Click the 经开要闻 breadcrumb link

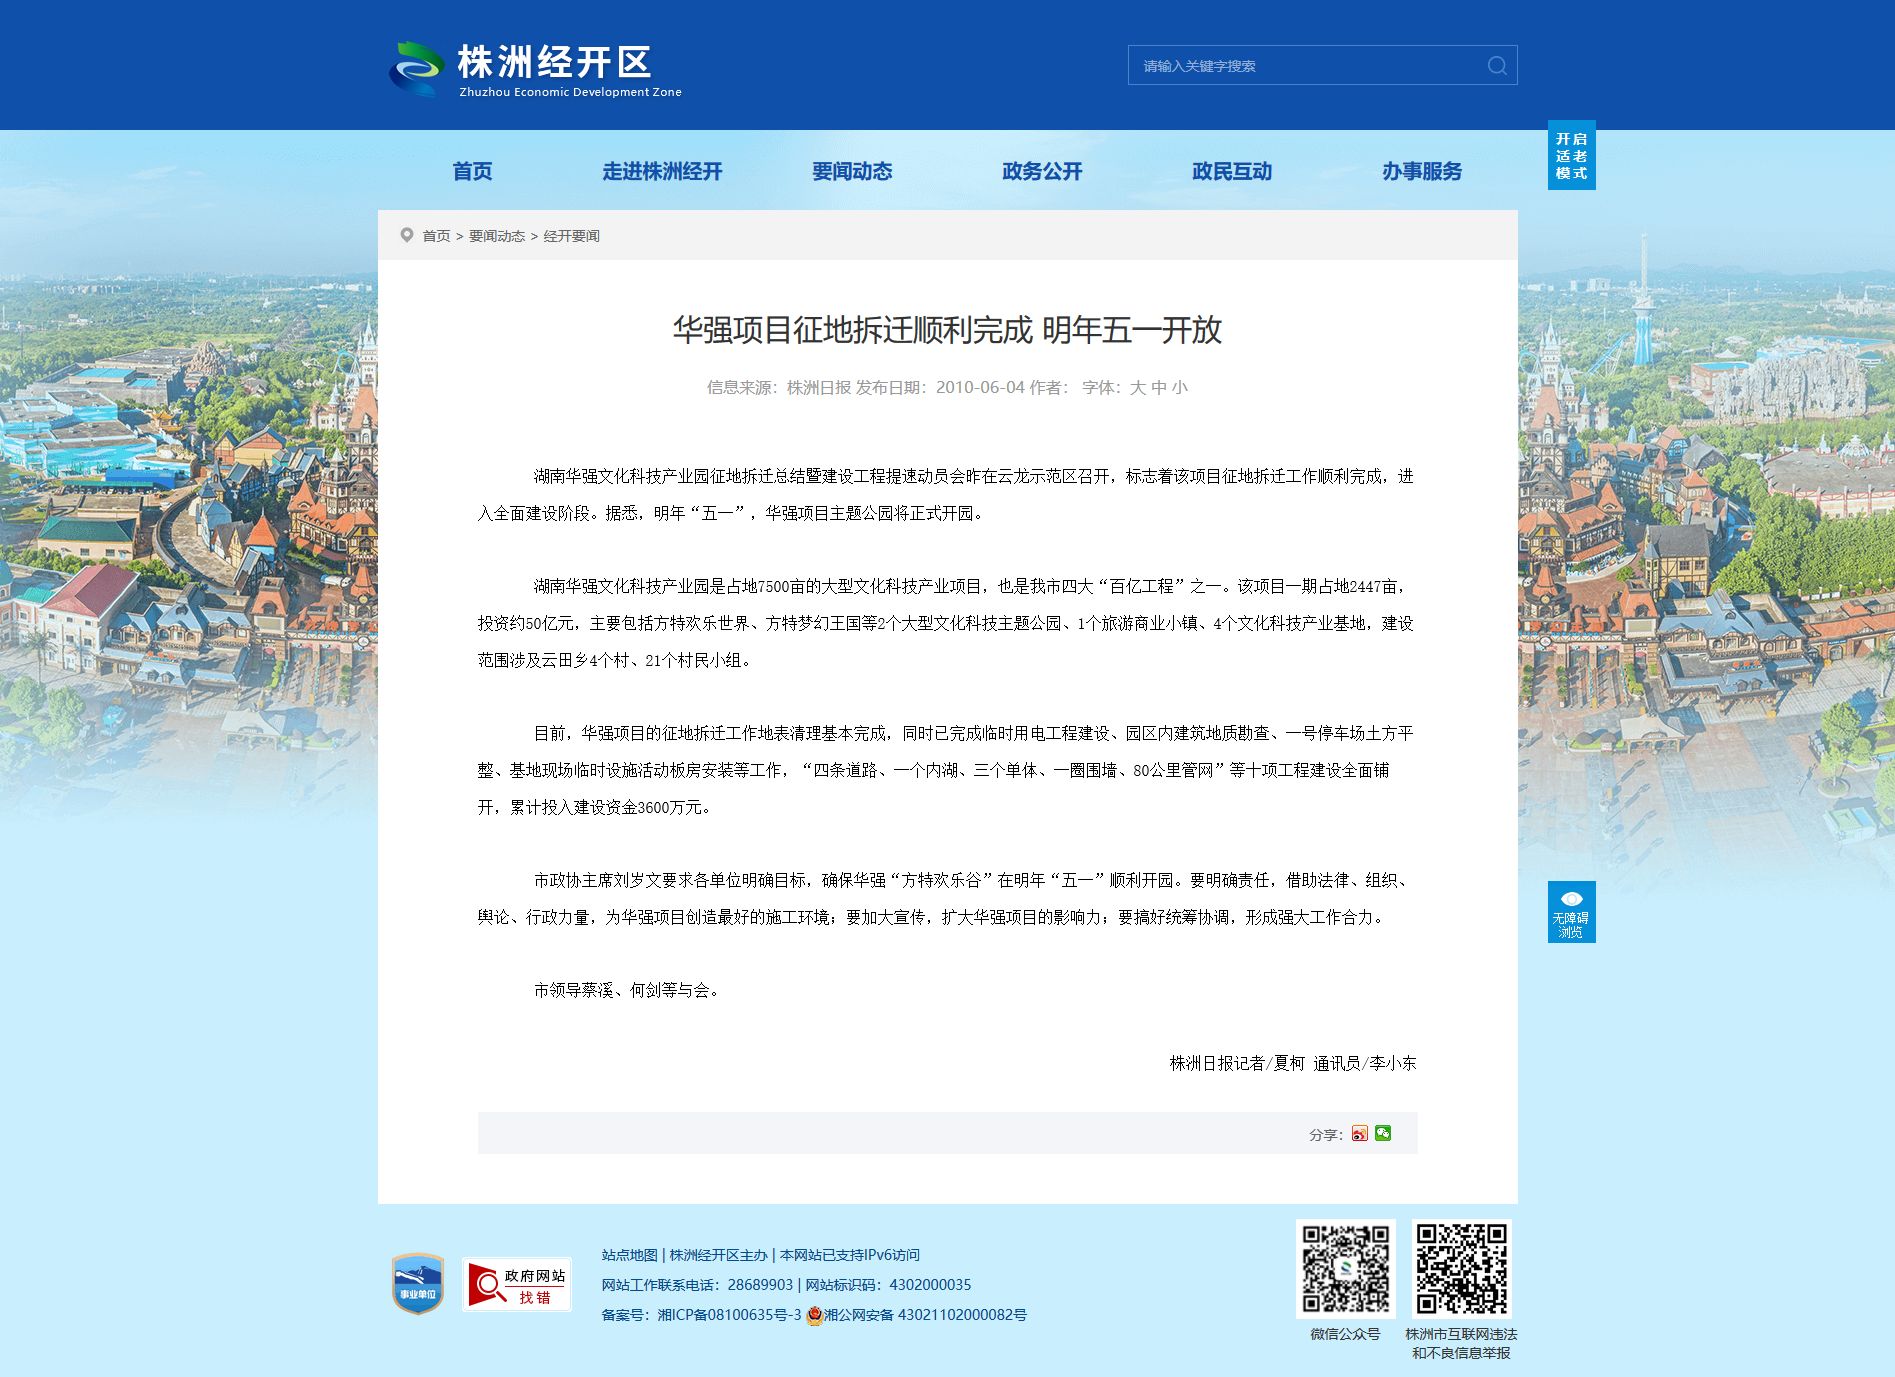571,236
